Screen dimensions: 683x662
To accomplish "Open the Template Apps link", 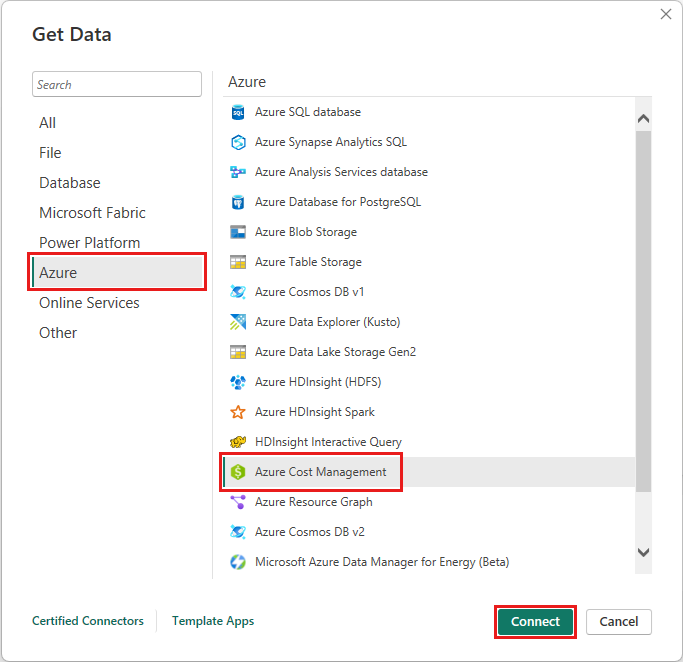I will pos(213,621).
